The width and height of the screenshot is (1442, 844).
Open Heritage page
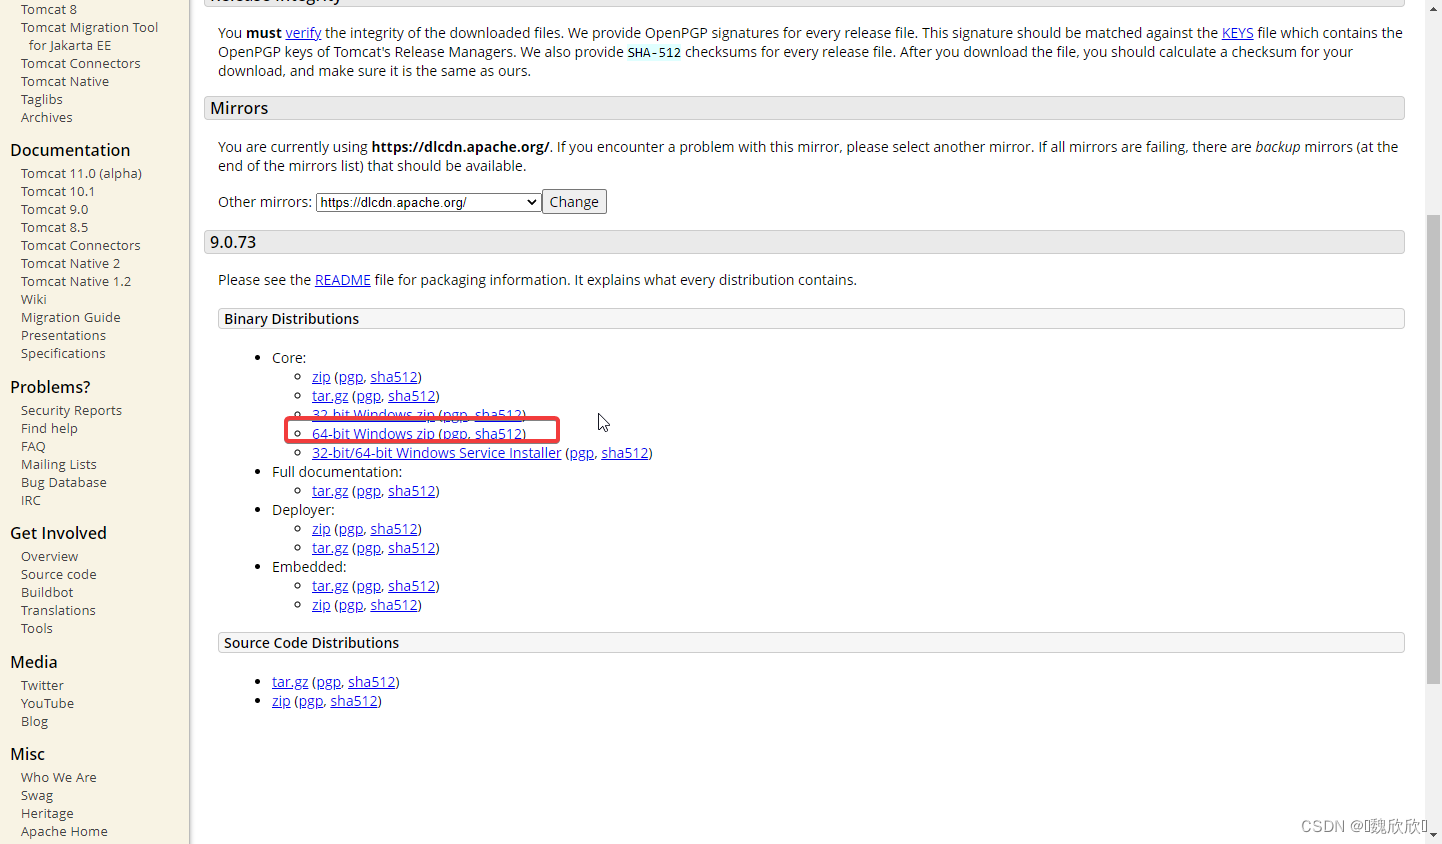click(47, 813)
